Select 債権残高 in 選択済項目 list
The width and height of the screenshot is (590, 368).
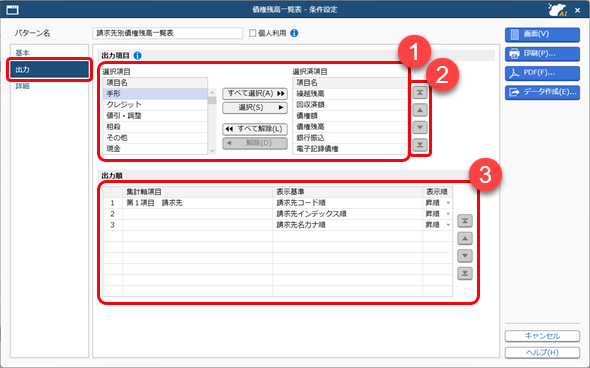tap(350, 127)
